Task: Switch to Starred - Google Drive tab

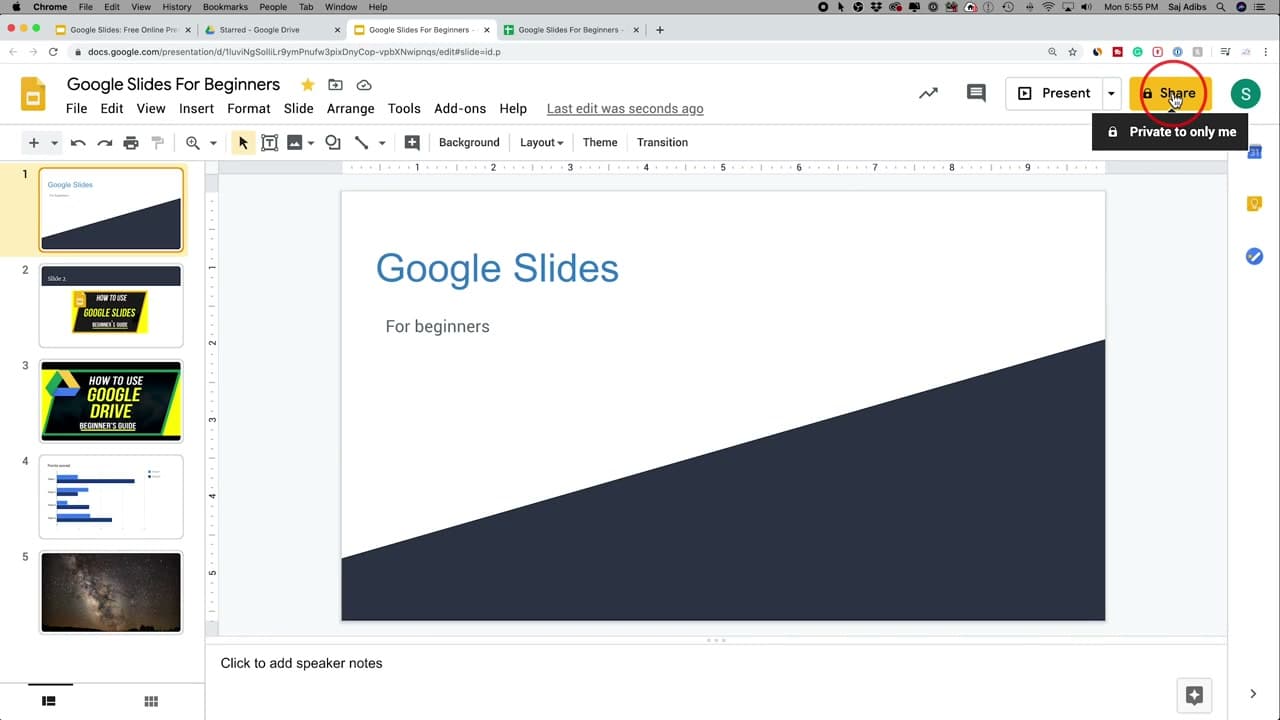Action: pyautogui.click(x=272, y=30)
